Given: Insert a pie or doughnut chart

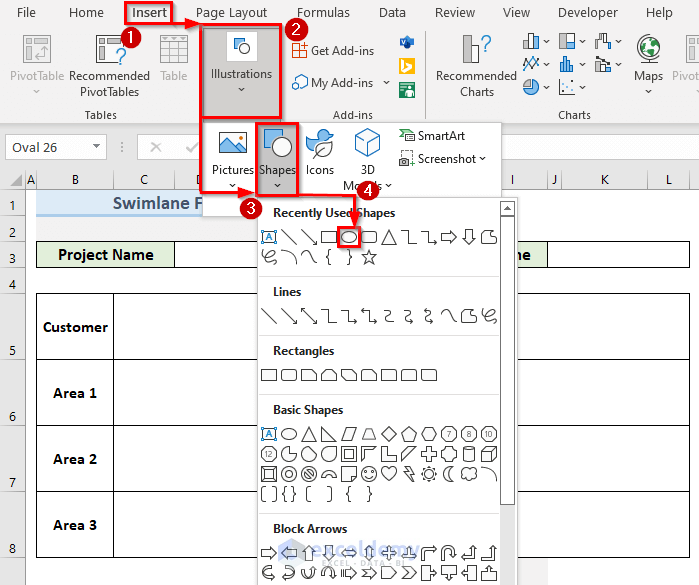Looking at the screenshot, I should 535,87.
